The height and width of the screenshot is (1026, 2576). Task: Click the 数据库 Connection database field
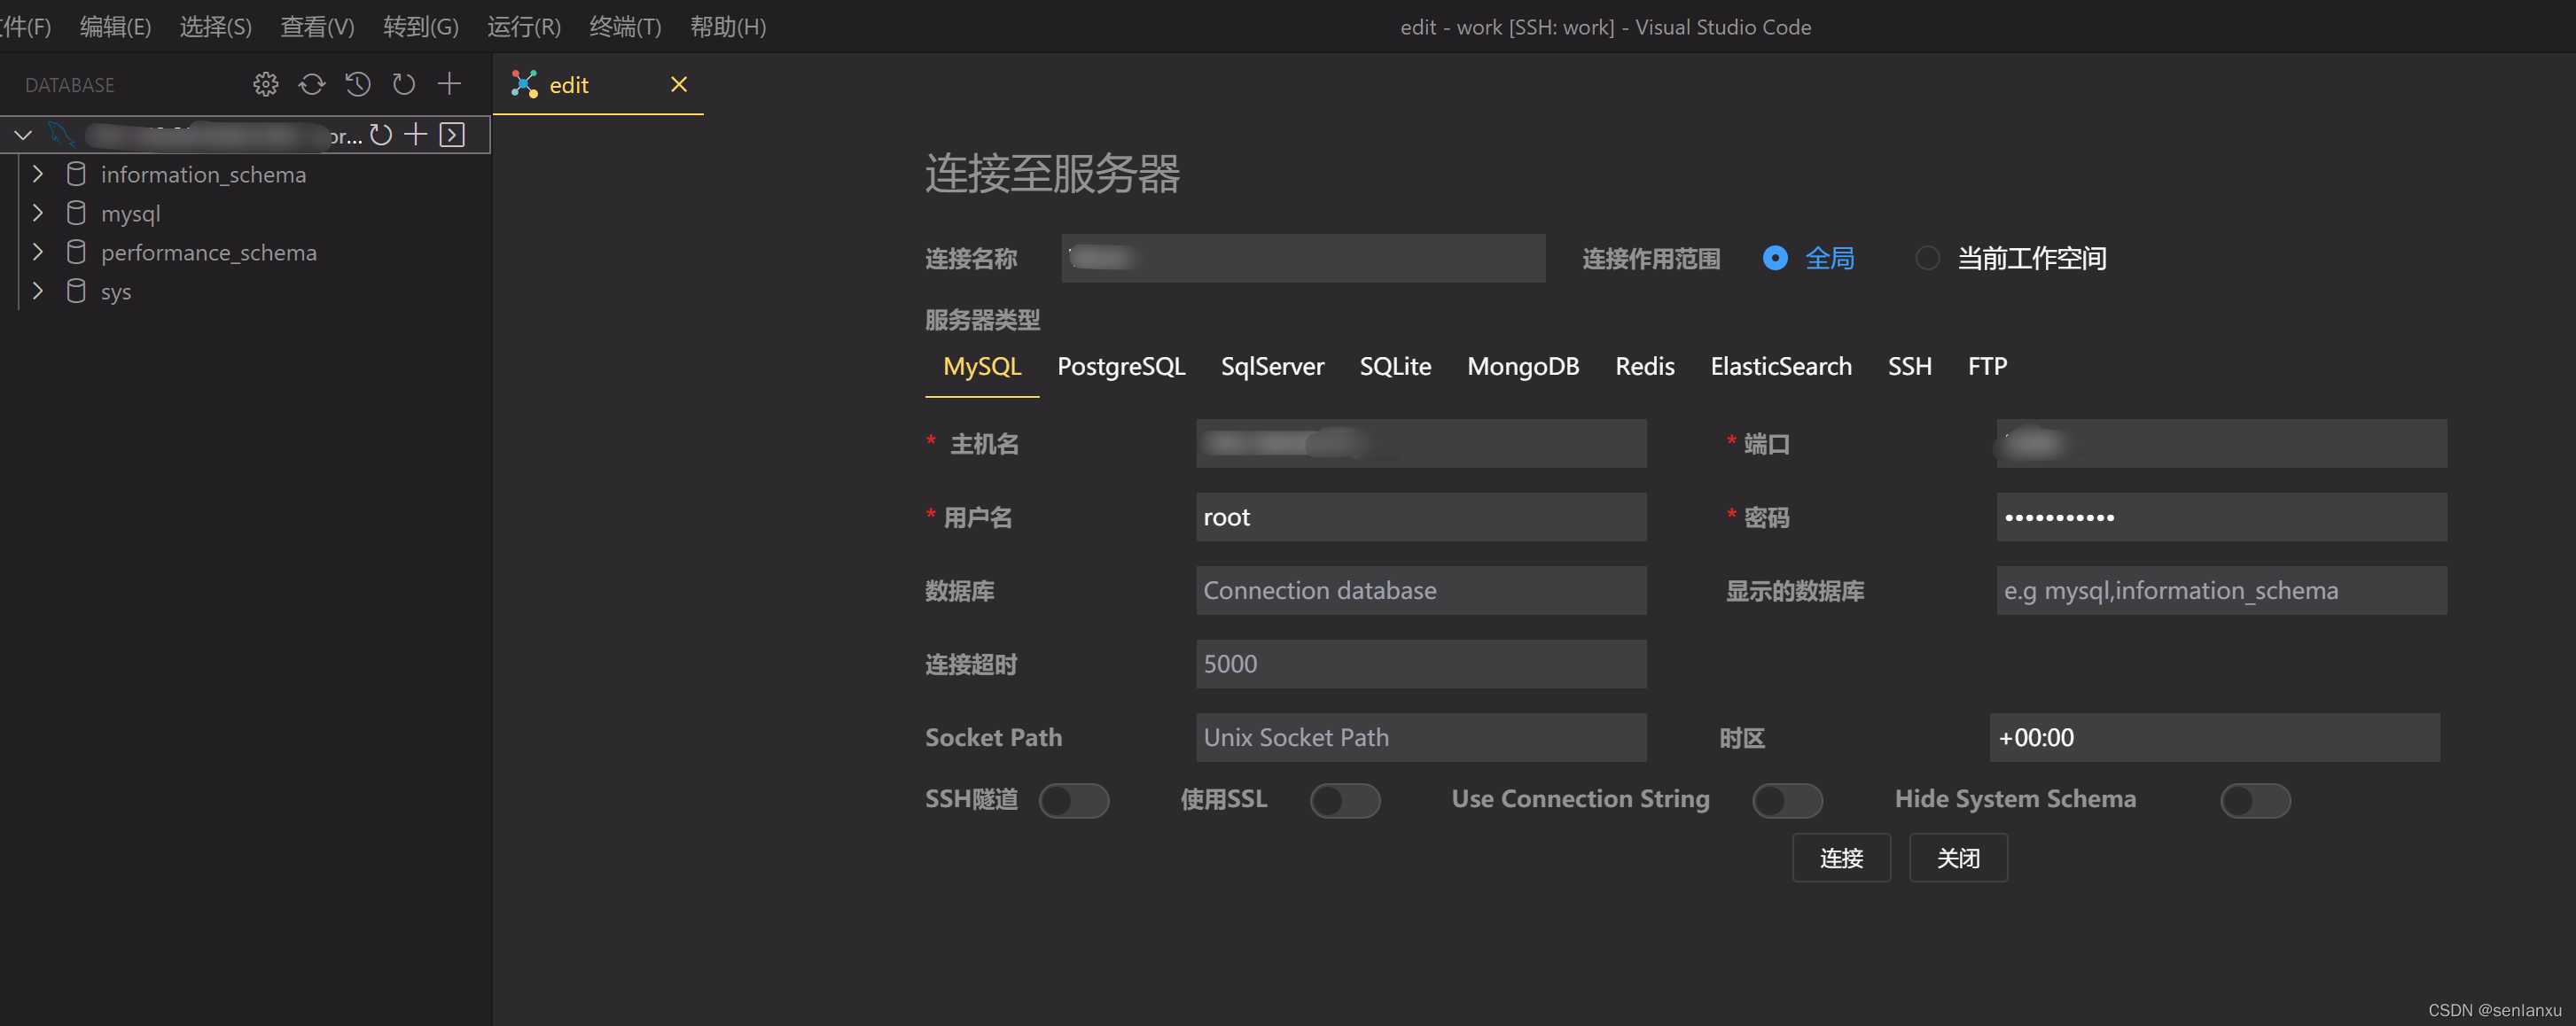(1421, 591)
